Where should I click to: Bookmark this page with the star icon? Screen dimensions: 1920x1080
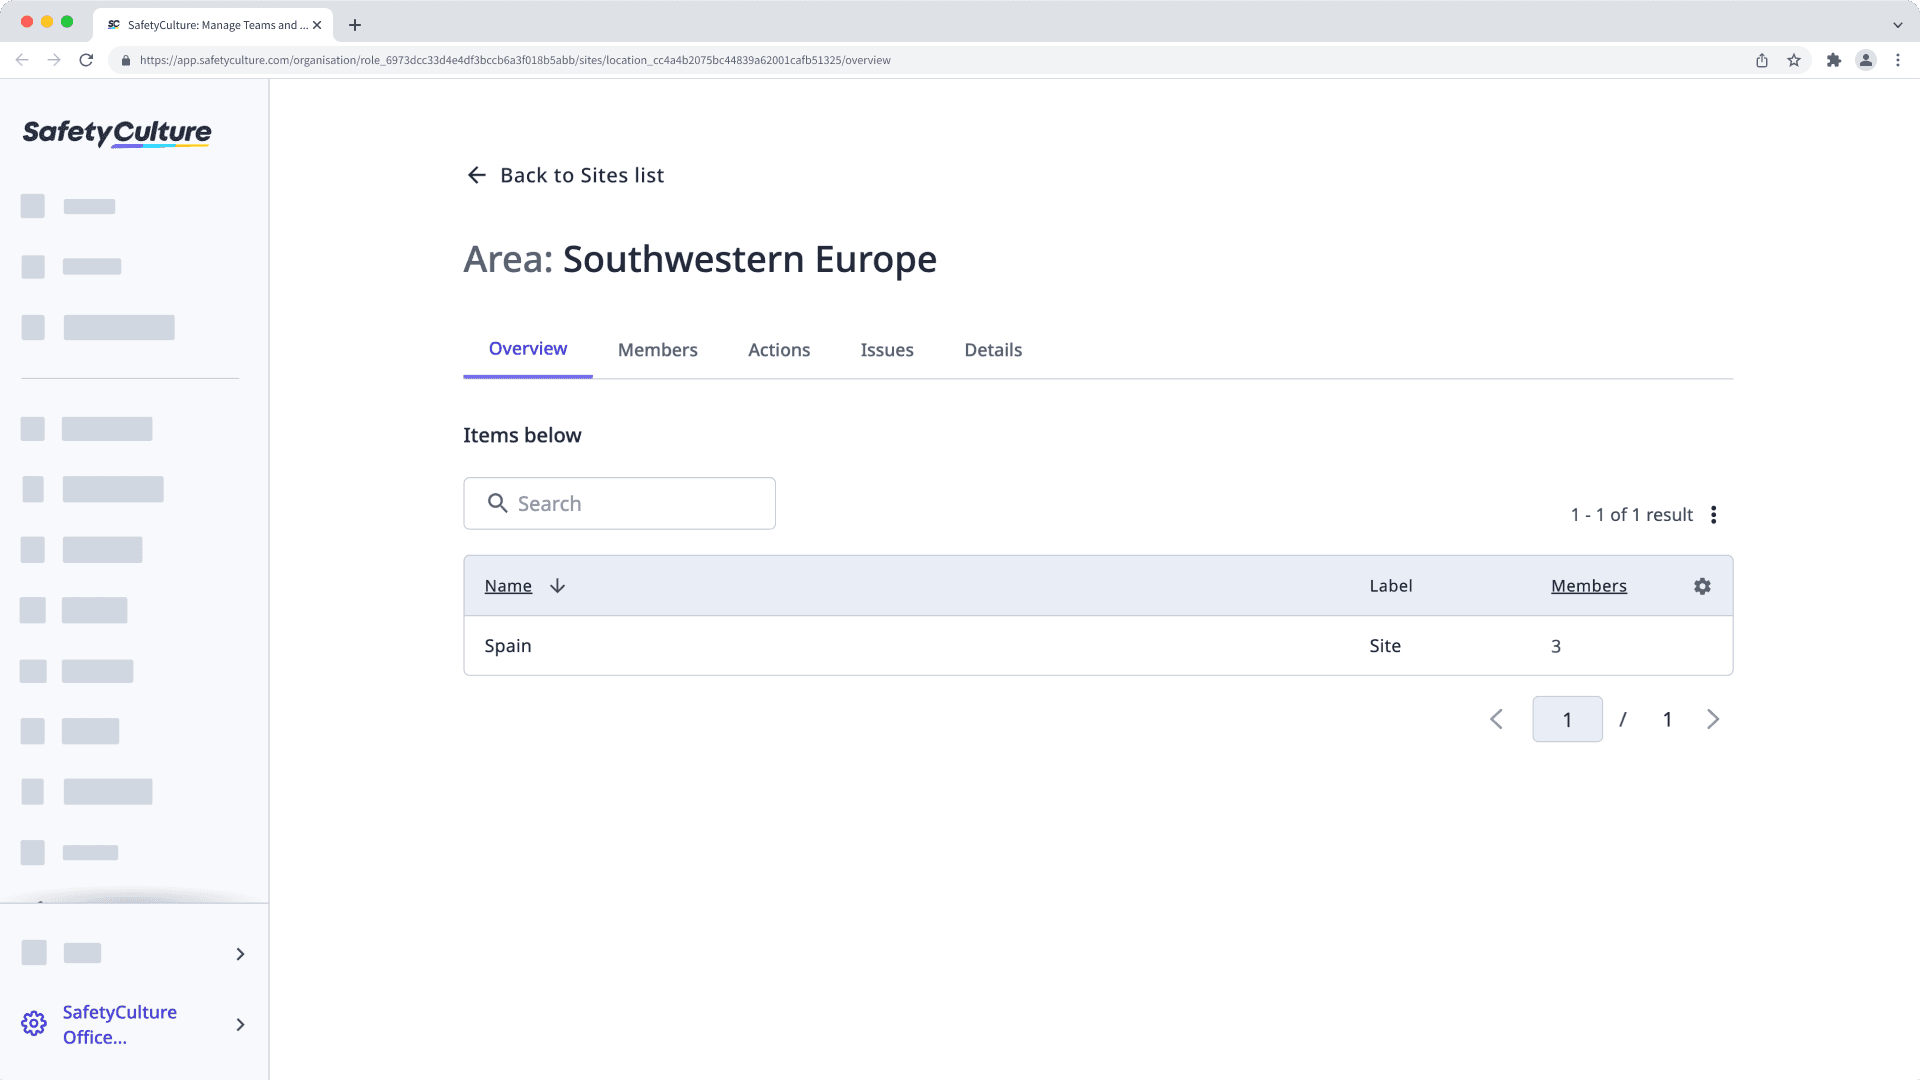(1794, 60)
